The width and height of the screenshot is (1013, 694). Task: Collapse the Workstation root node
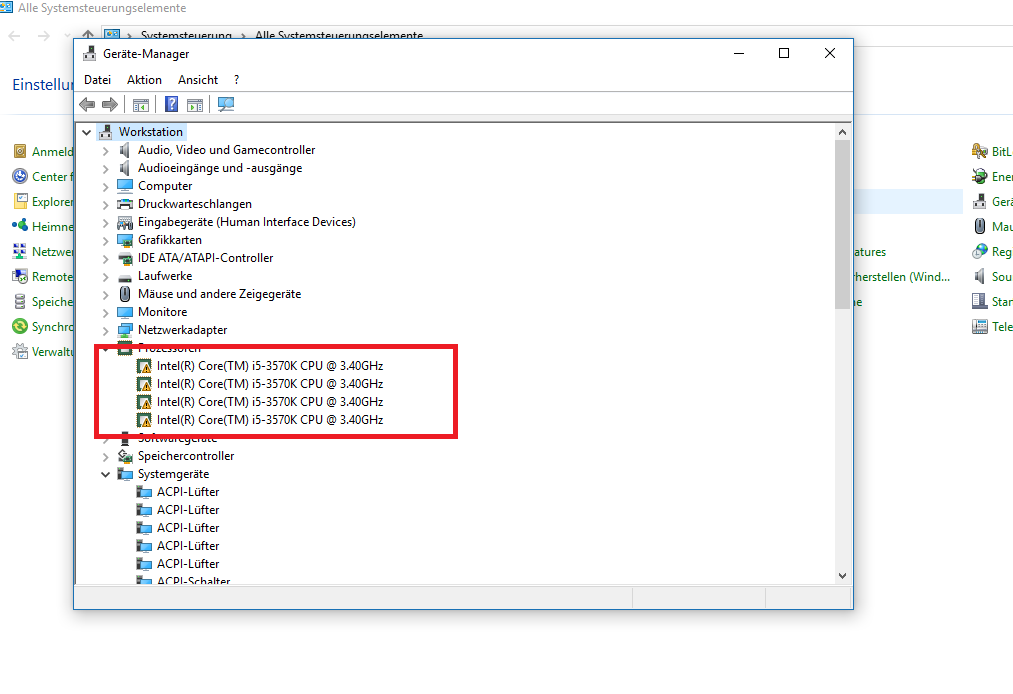pos(87,132)
